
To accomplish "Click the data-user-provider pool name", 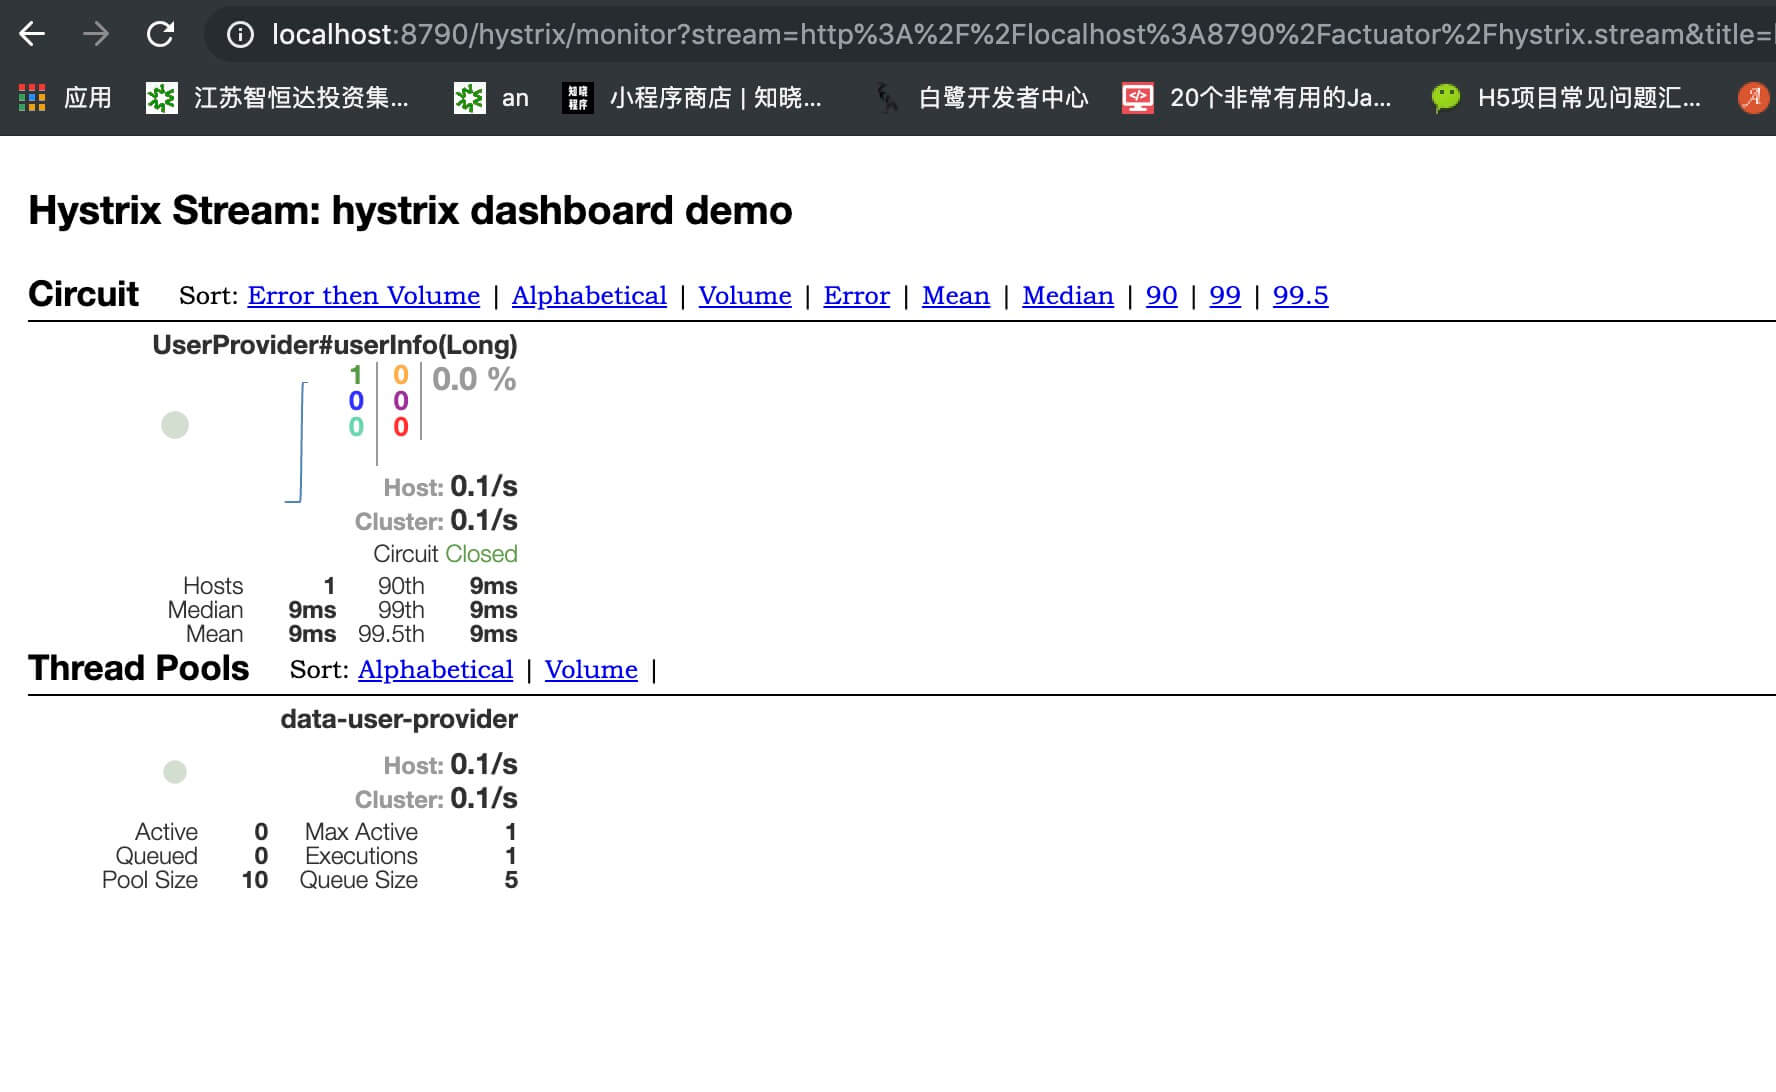I will (x=399, y=719).
